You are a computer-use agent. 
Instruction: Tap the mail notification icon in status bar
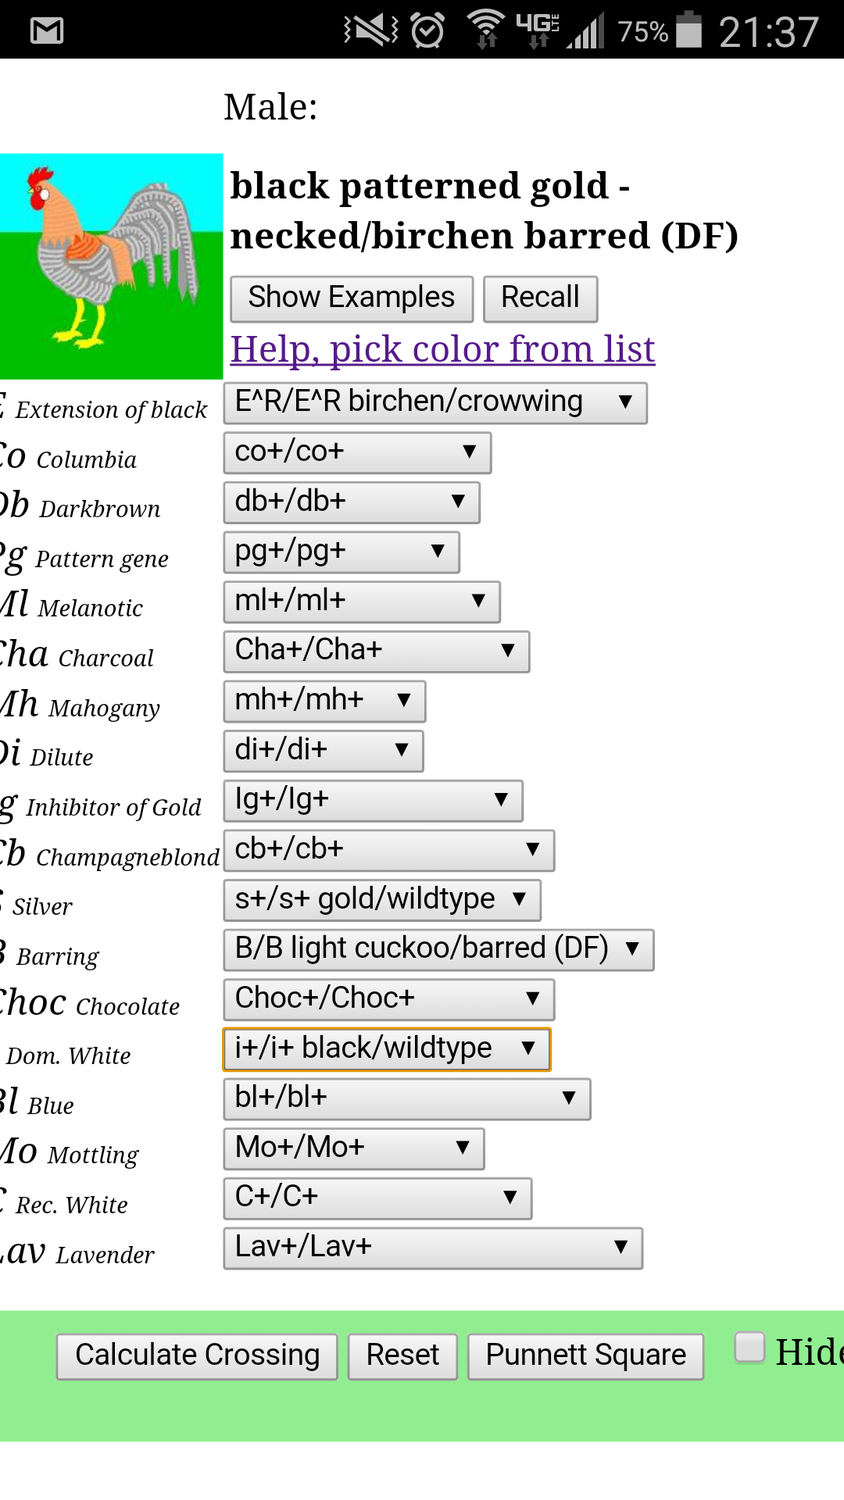(x=47, y=31)
